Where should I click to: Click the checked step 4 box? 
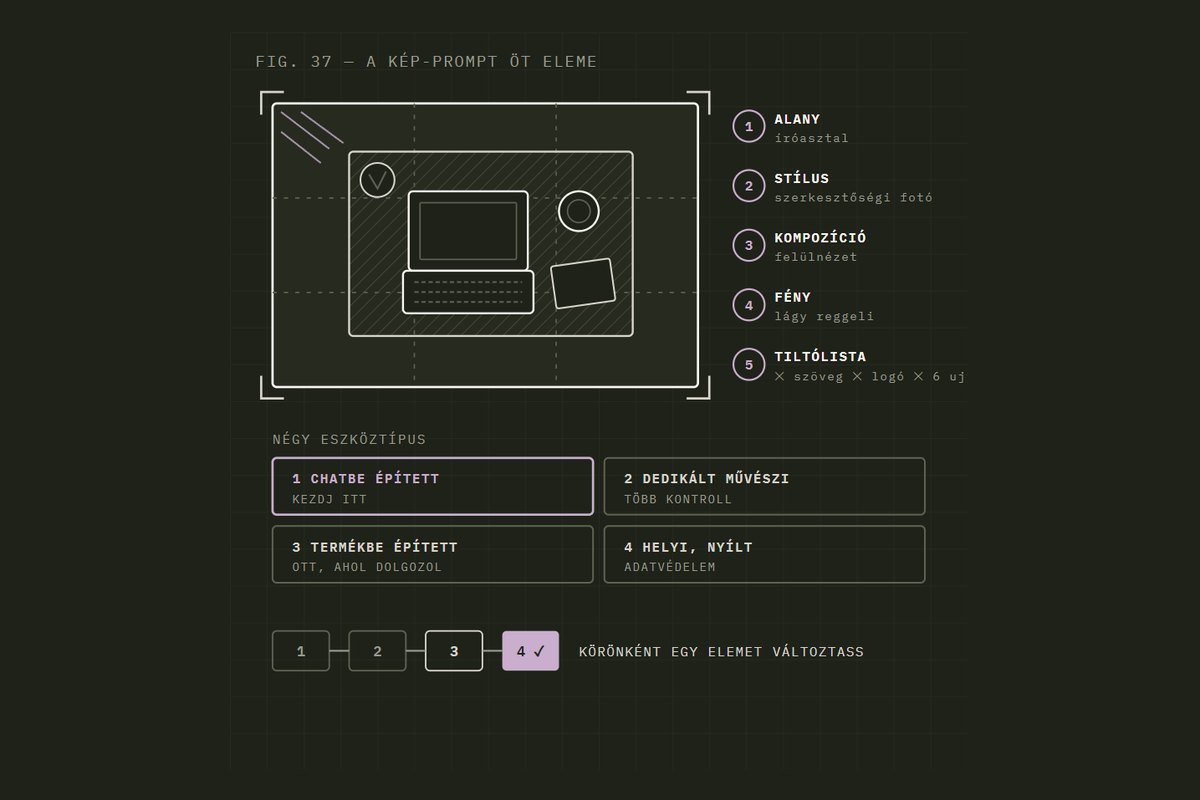click(x=530, y=651)
